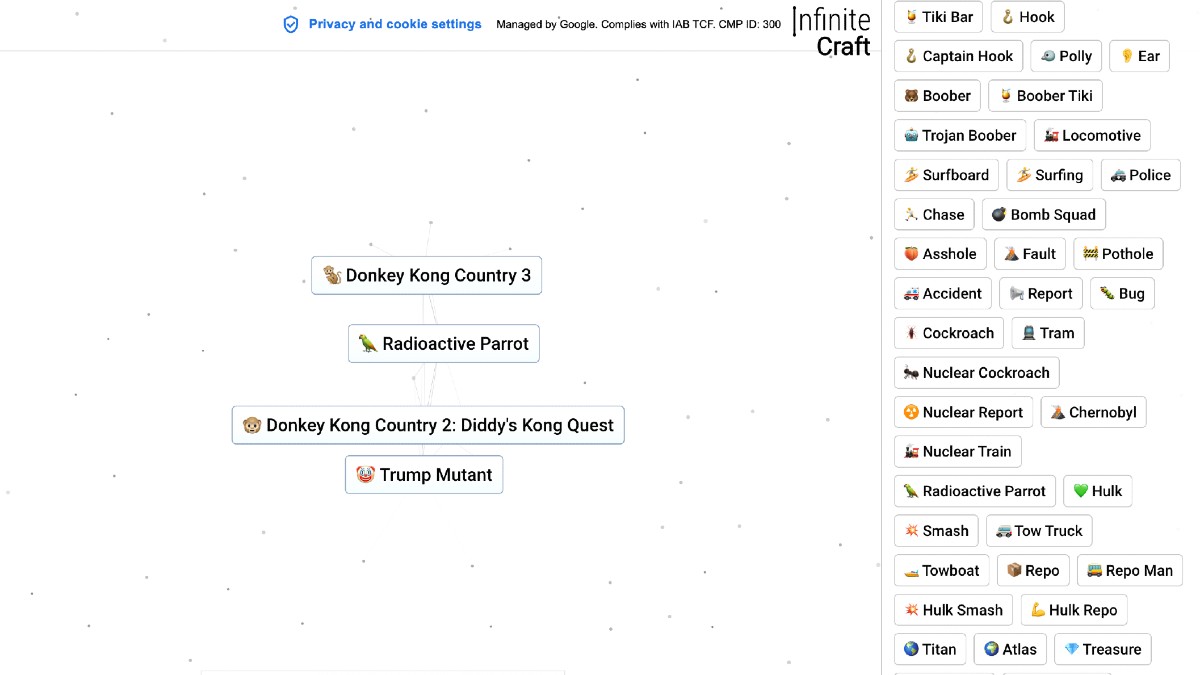The height and width of the screenshot is (675, 1200).
Task: Click the Tow Truck item
Action: 1039,531
